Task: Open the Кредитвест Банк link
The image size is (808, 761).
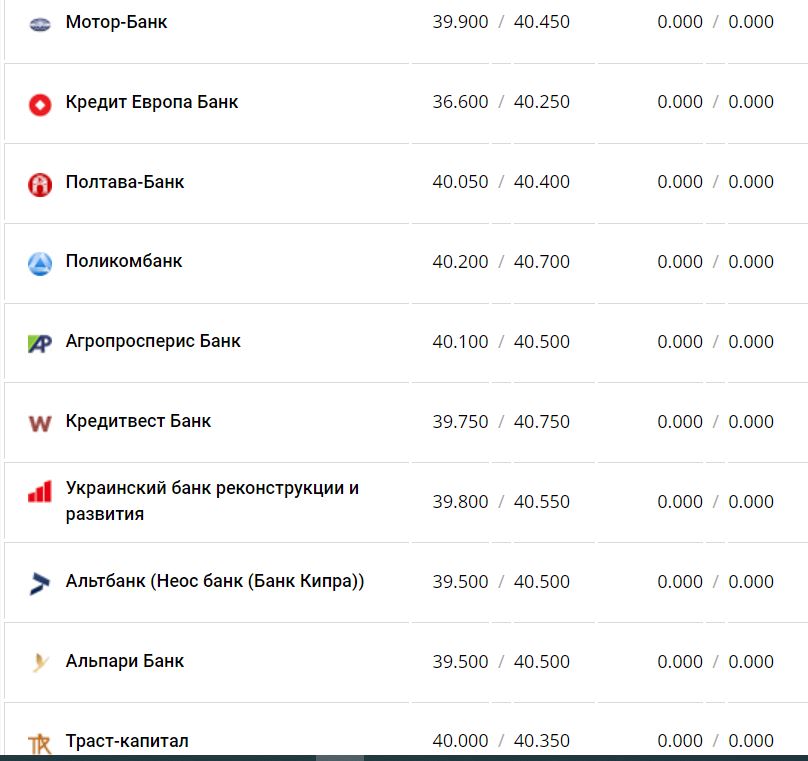Action: [138, 422]
